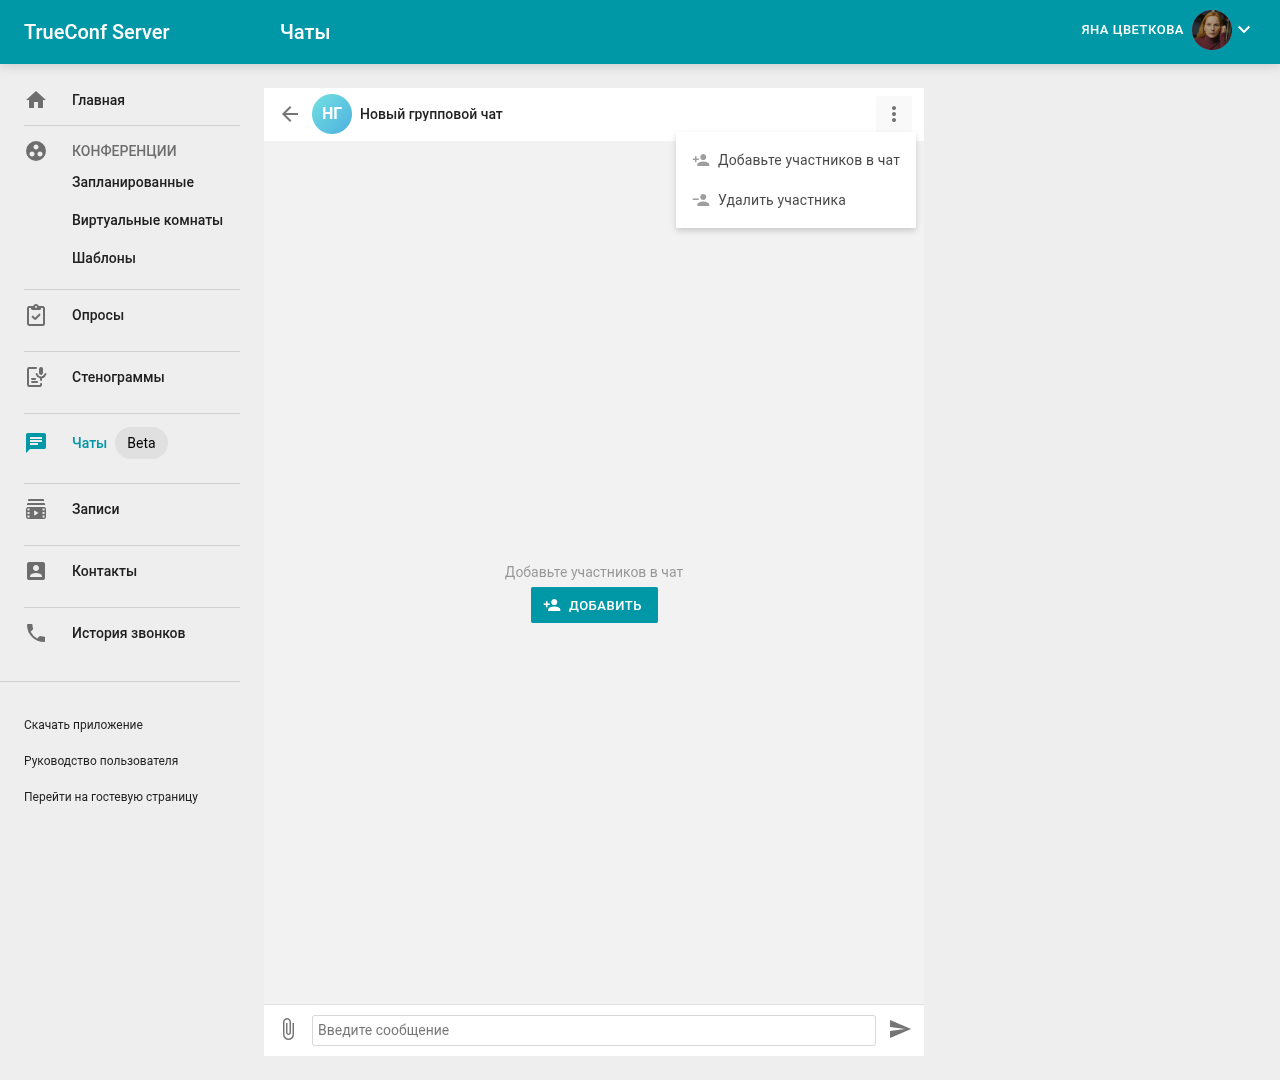Click the Стенограммы transcript icon

[36, 377]
